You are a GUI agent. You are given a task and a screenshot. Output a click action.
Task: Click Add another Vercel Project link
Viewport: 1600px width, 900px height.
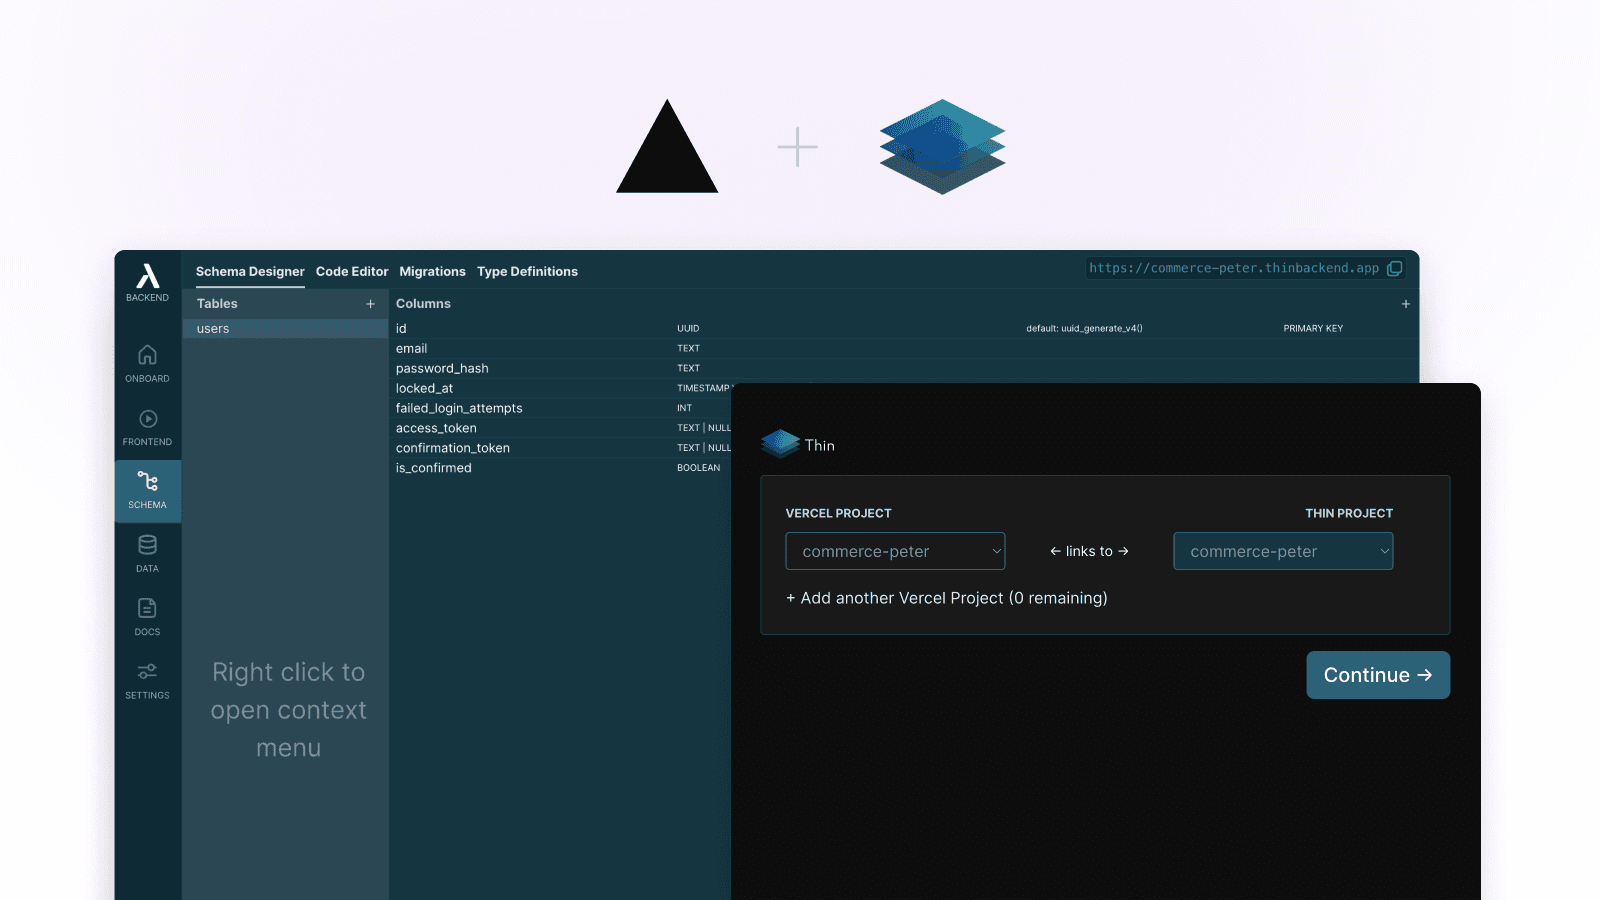946,598
